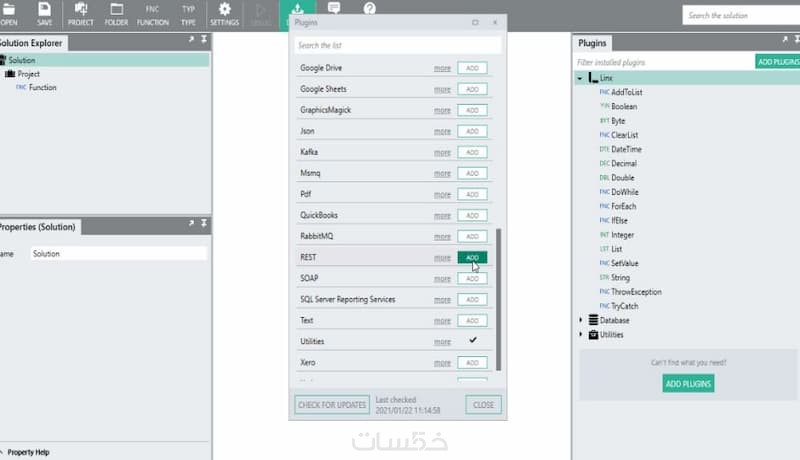Create a new FOLDER from the toolbar
This screenshot has width=800, height=460.
coord(116,14)
